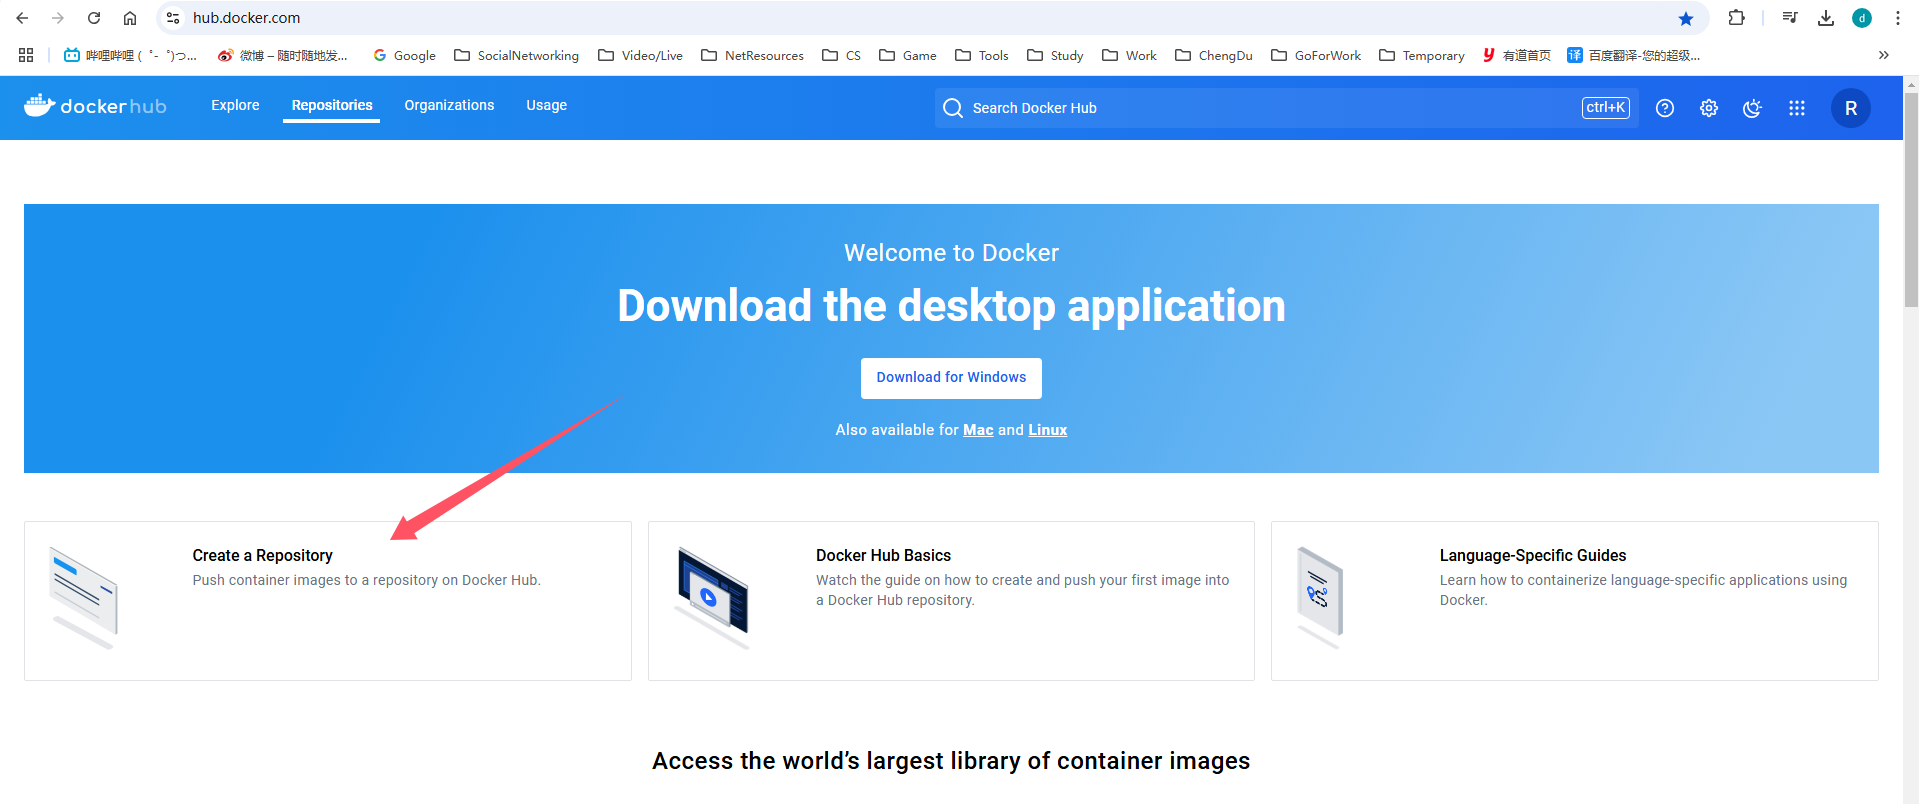Open the bookmarks apps grid icon

click(x=26, y=55)
